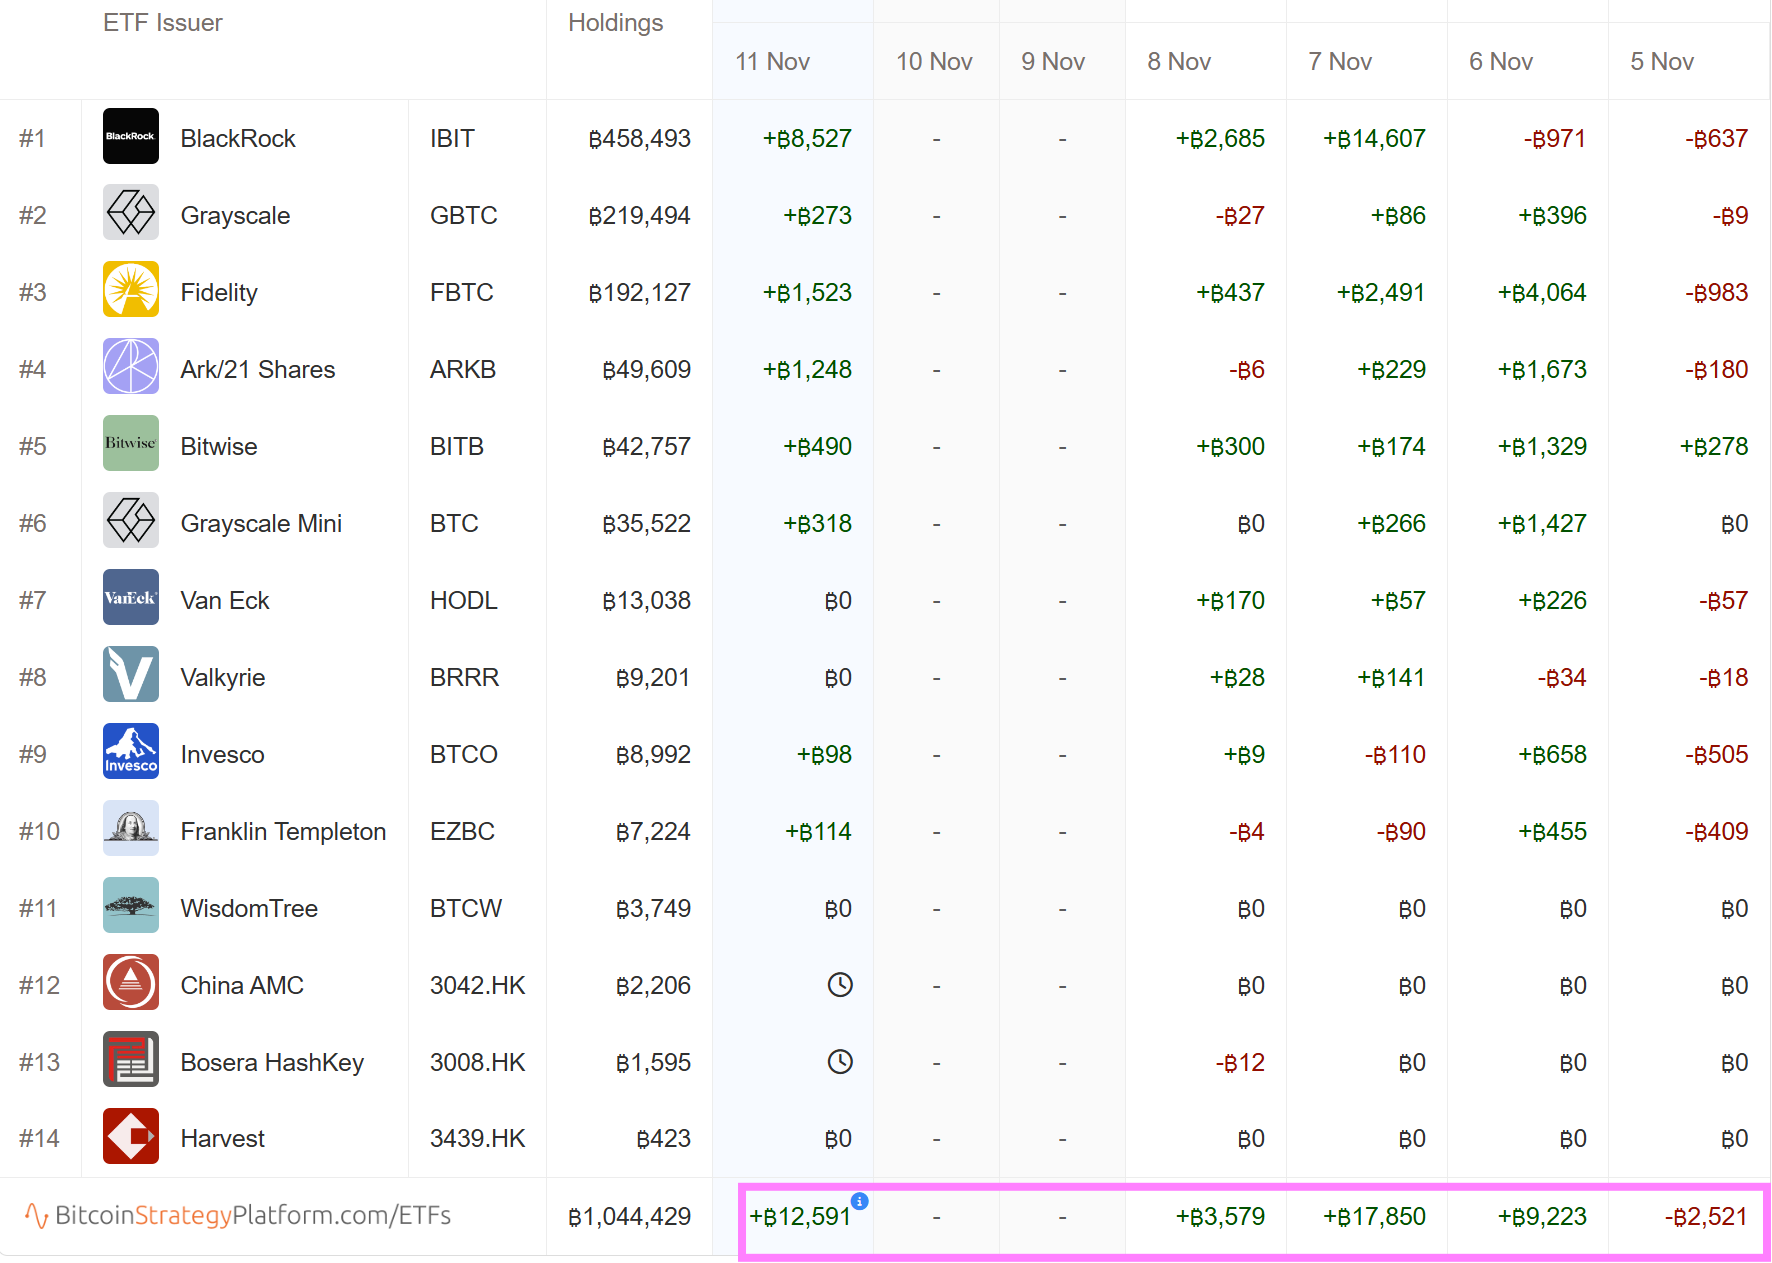Click the Holdings column header
Viewport: 1772px width, 1263px height.
coord(615,23)
